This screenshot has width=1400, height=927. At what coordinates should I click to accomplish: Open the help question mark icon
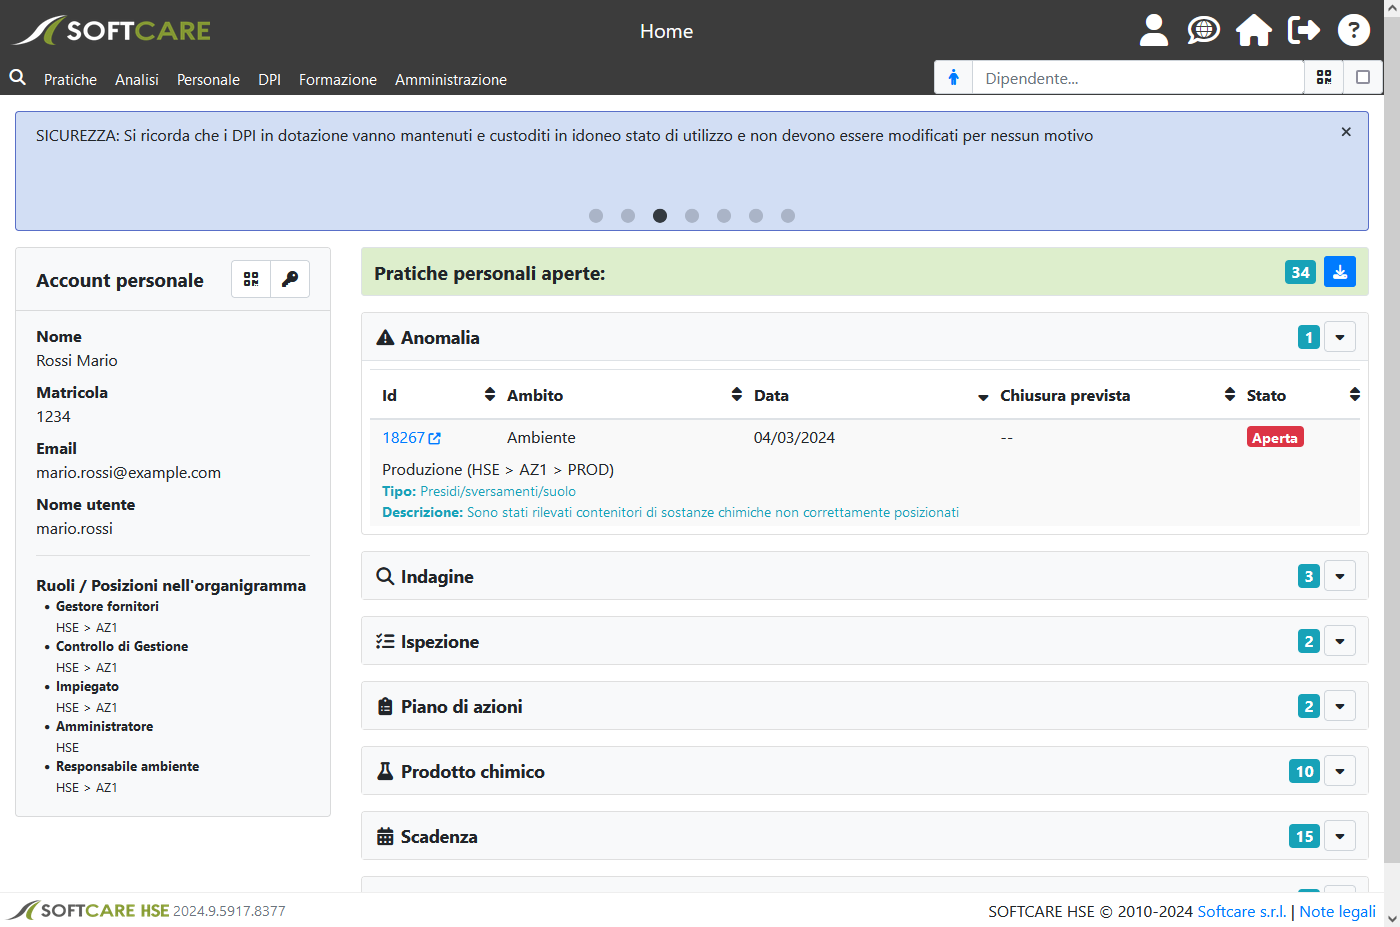1353,30
